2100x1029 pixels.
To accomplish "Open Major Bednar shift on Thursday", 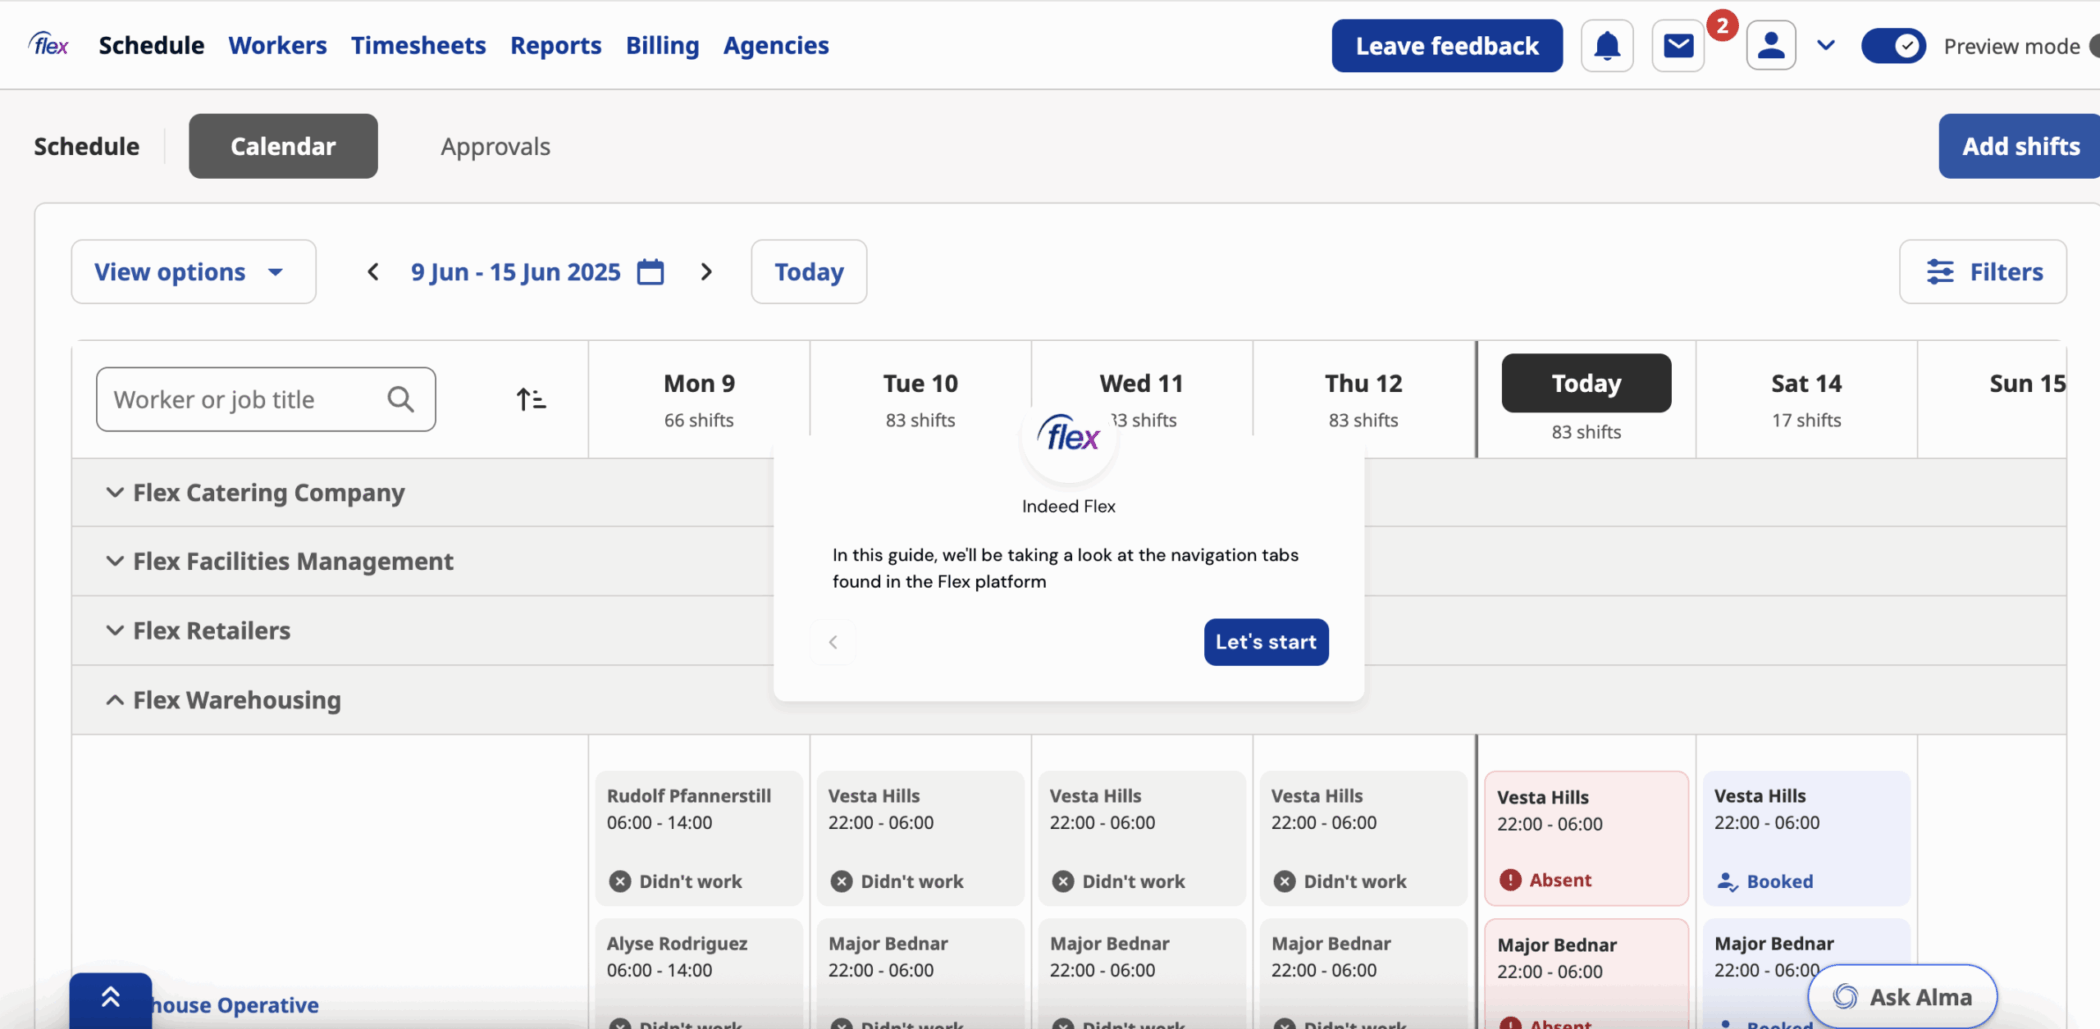I will tap(1363, 974).
